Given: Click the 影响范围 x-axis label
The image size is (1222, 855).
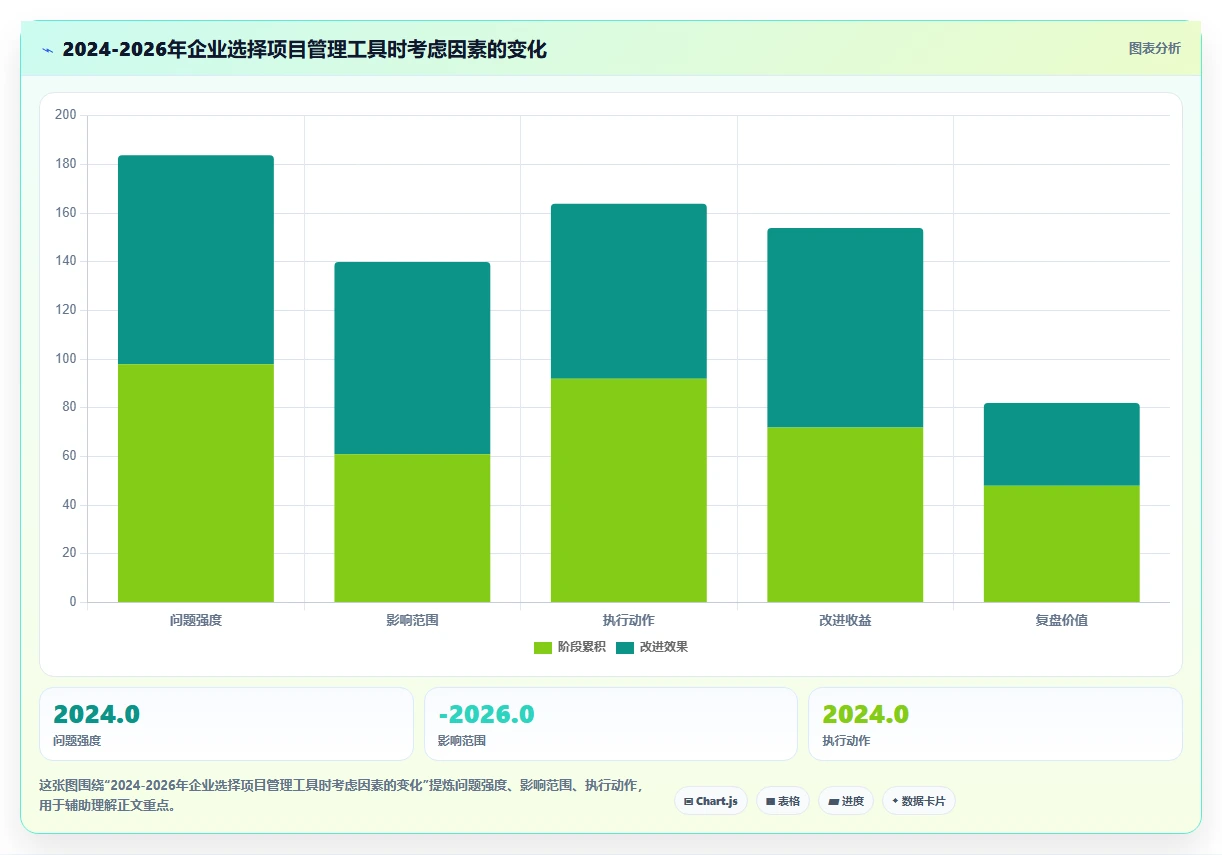Looking at the screenshot, I should tap(412, 620).
